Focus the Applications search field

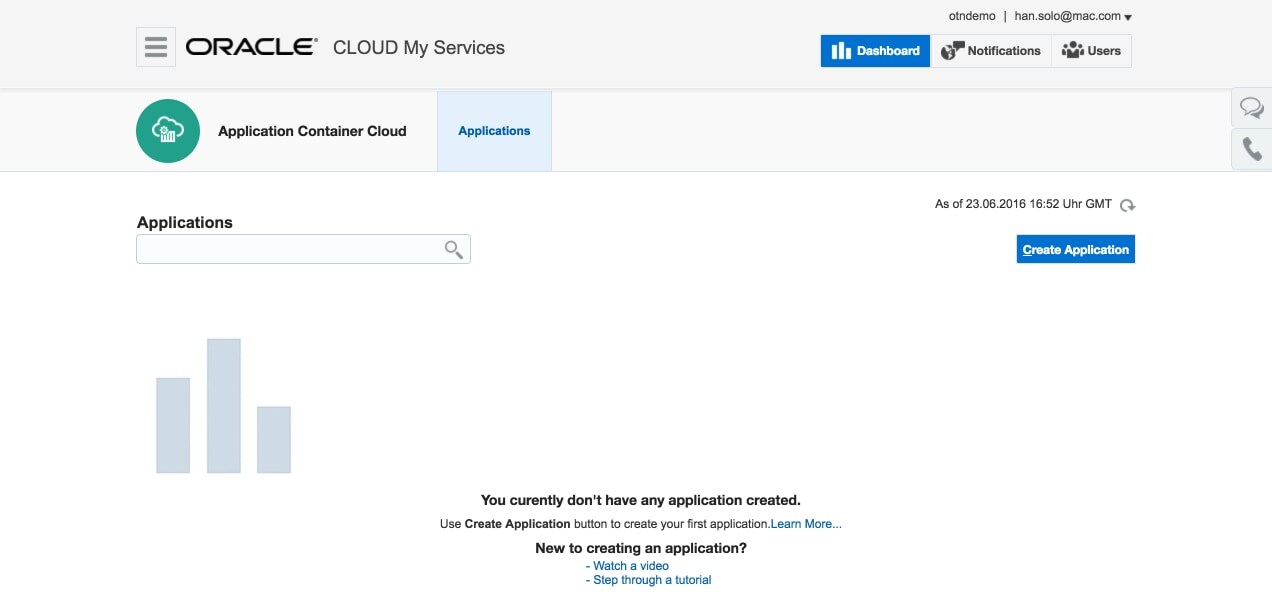(290, 249)
